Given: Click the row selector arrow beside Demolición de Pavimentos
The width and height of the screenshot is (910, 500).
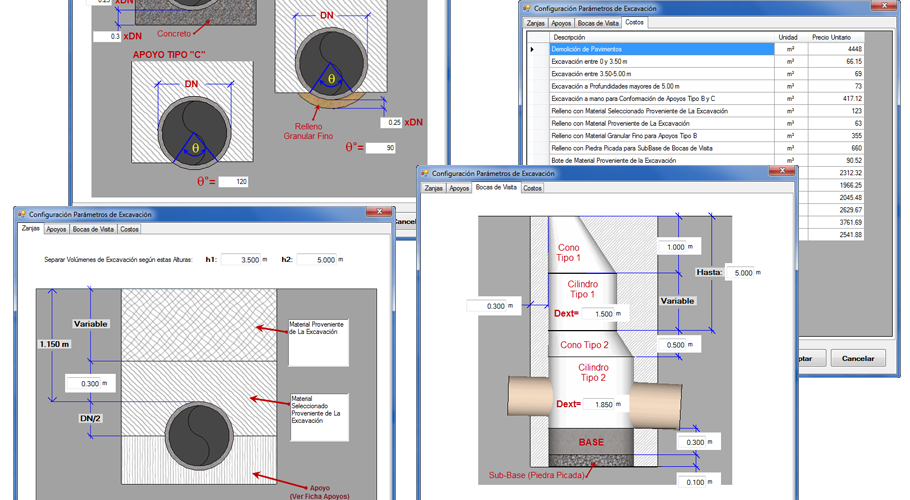Looking at the screenshot, I should [532, 49].
